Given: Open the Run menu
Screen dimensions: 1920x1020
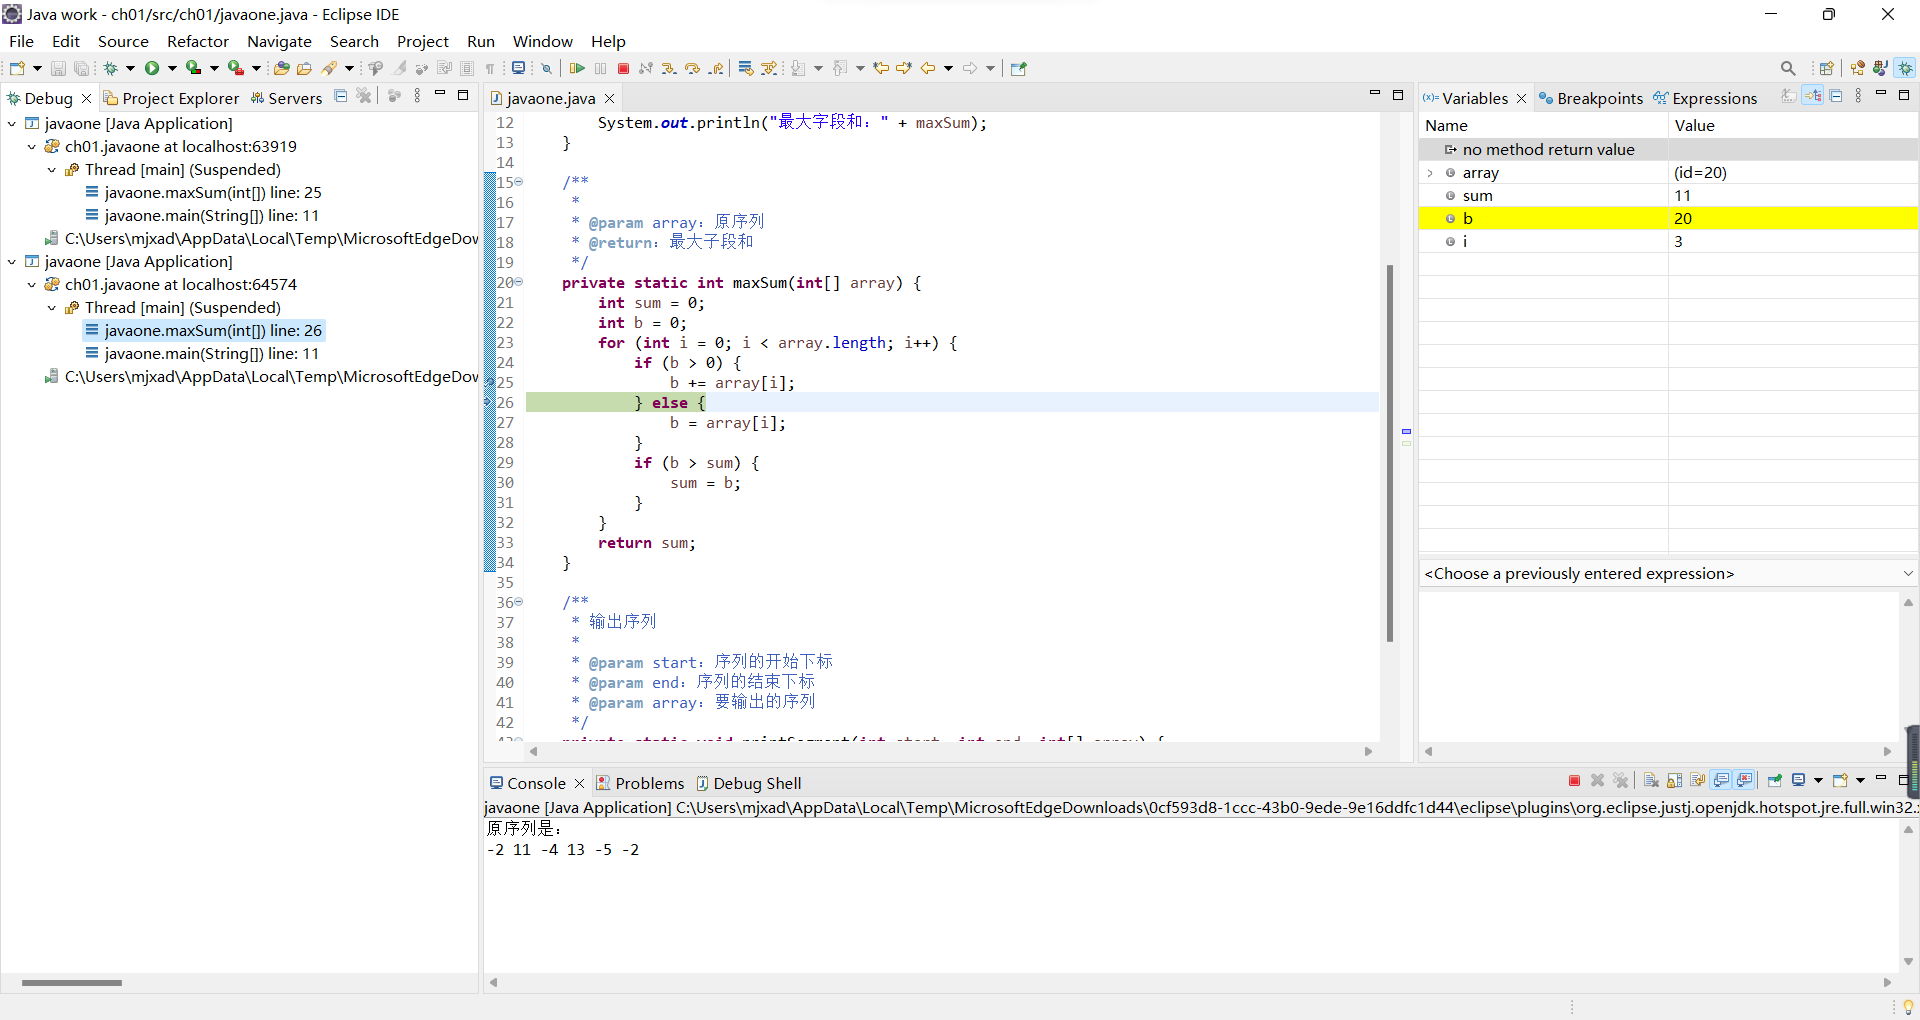Looking at the screenshot, I should [x=480, y=41].
